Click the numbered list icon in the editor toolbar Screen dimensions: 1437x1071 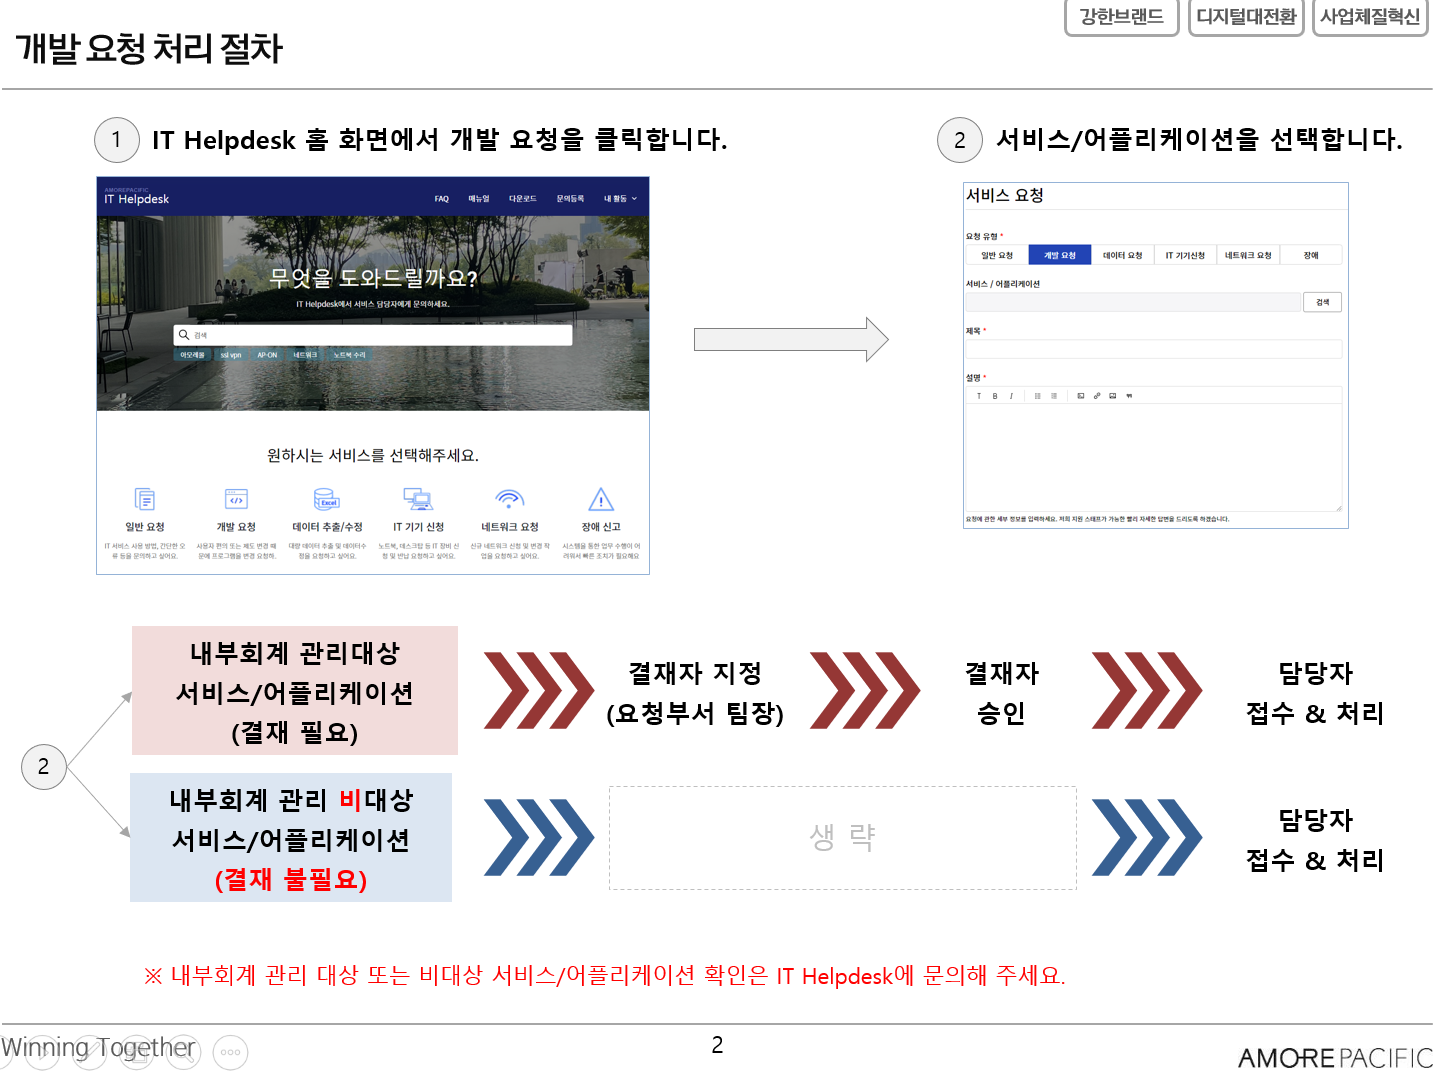pos(1054,396)
